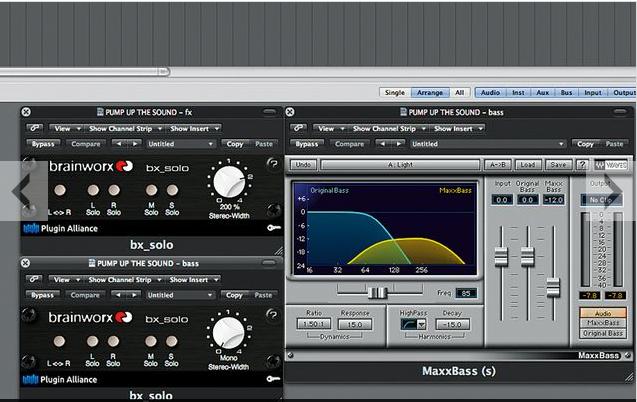Enable R Solo in fx bx_solo

114,190
